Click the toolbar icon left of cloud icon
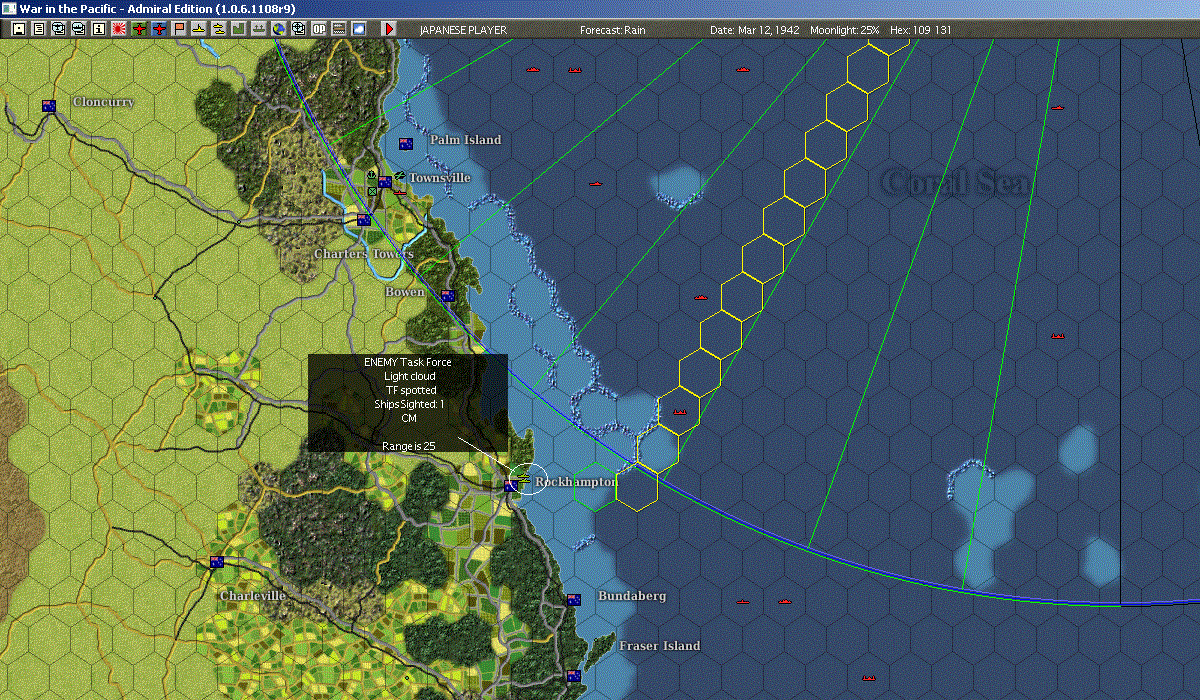Viewport: 1200px width, 700px height. 338,29
